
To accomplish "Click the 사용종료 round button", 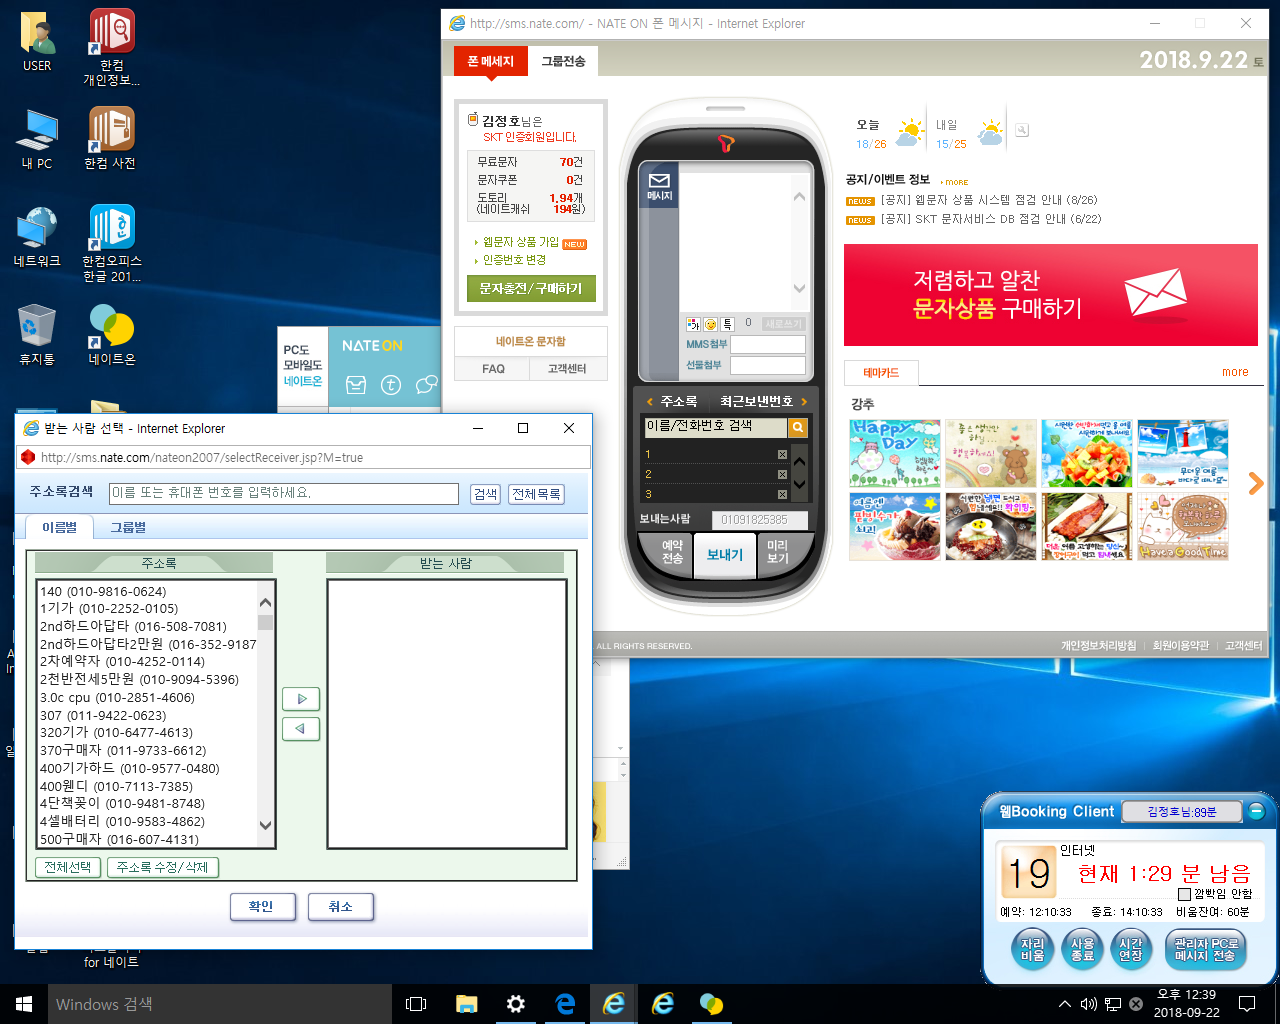I will tap(1083, 949).
